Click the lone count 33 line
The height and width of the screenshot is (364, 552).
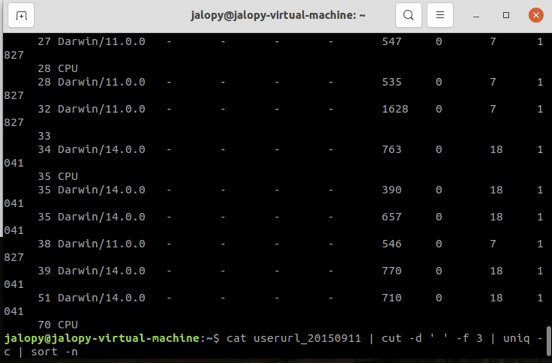pos(44,136)
